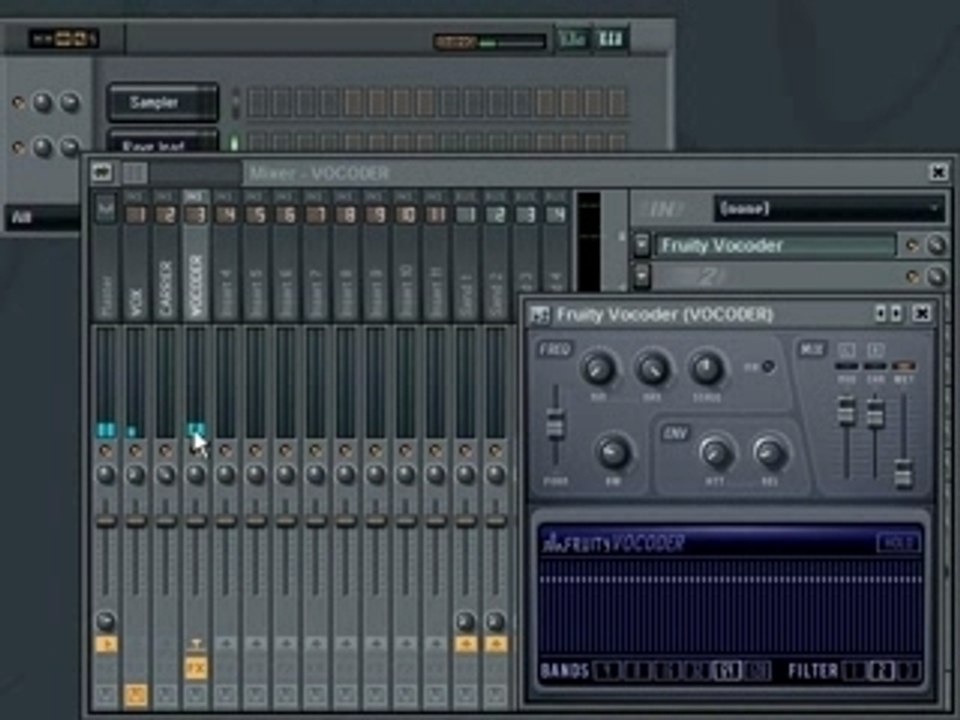Click the effect slot 2 mix level knob

936,277
